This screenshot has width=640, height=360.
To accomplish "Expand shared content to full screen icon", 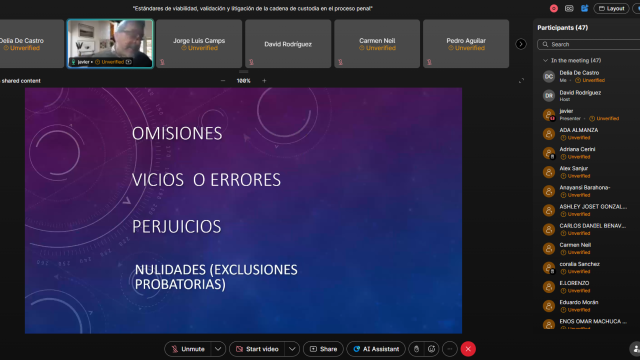I will [521, 81].
